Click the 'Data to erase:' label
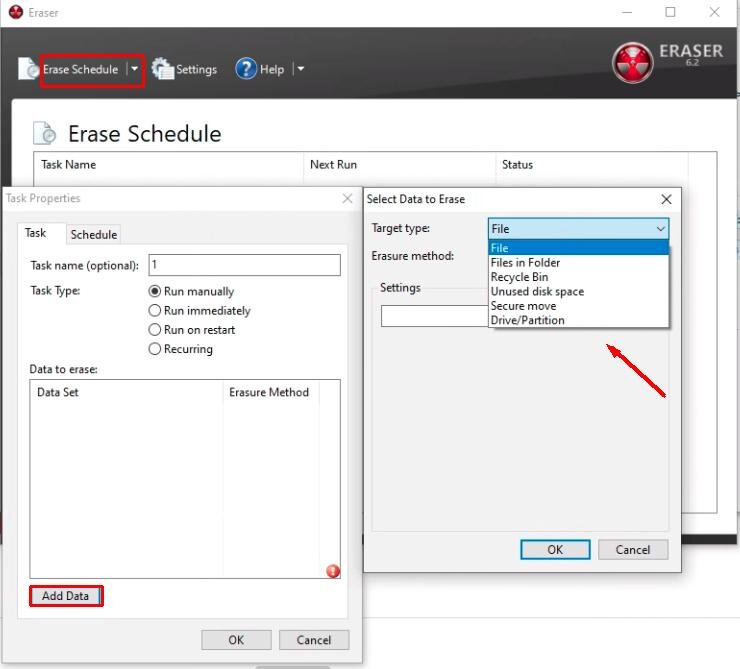Screen dimensions: 740x669 [x=63, y=369]
